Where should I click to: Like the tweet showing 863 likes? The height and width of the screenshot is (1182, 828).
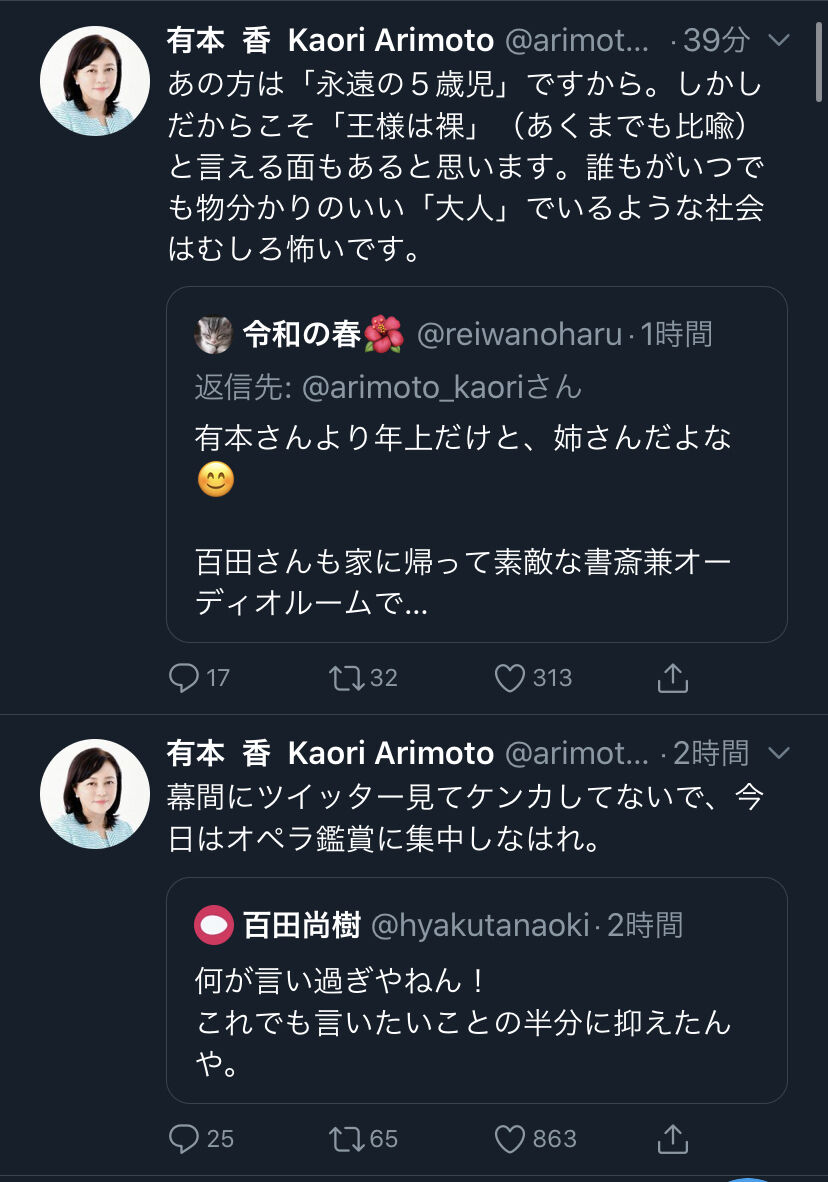tap(513, 1139)
